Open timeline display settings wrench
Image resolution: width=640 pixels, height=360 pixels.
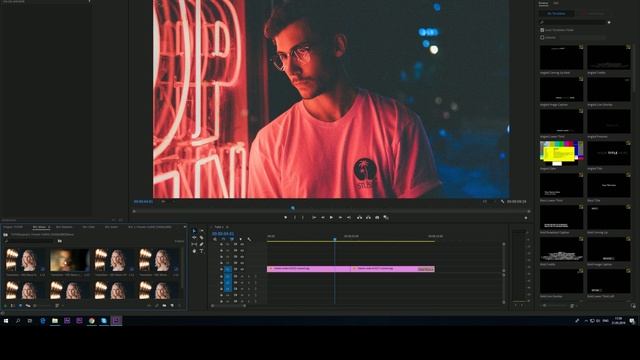tap(249, 239)
